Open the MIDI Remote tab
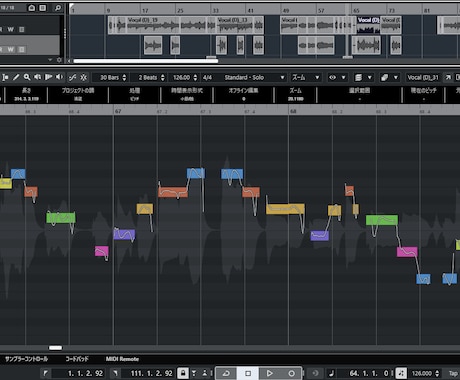 (122, 359)
